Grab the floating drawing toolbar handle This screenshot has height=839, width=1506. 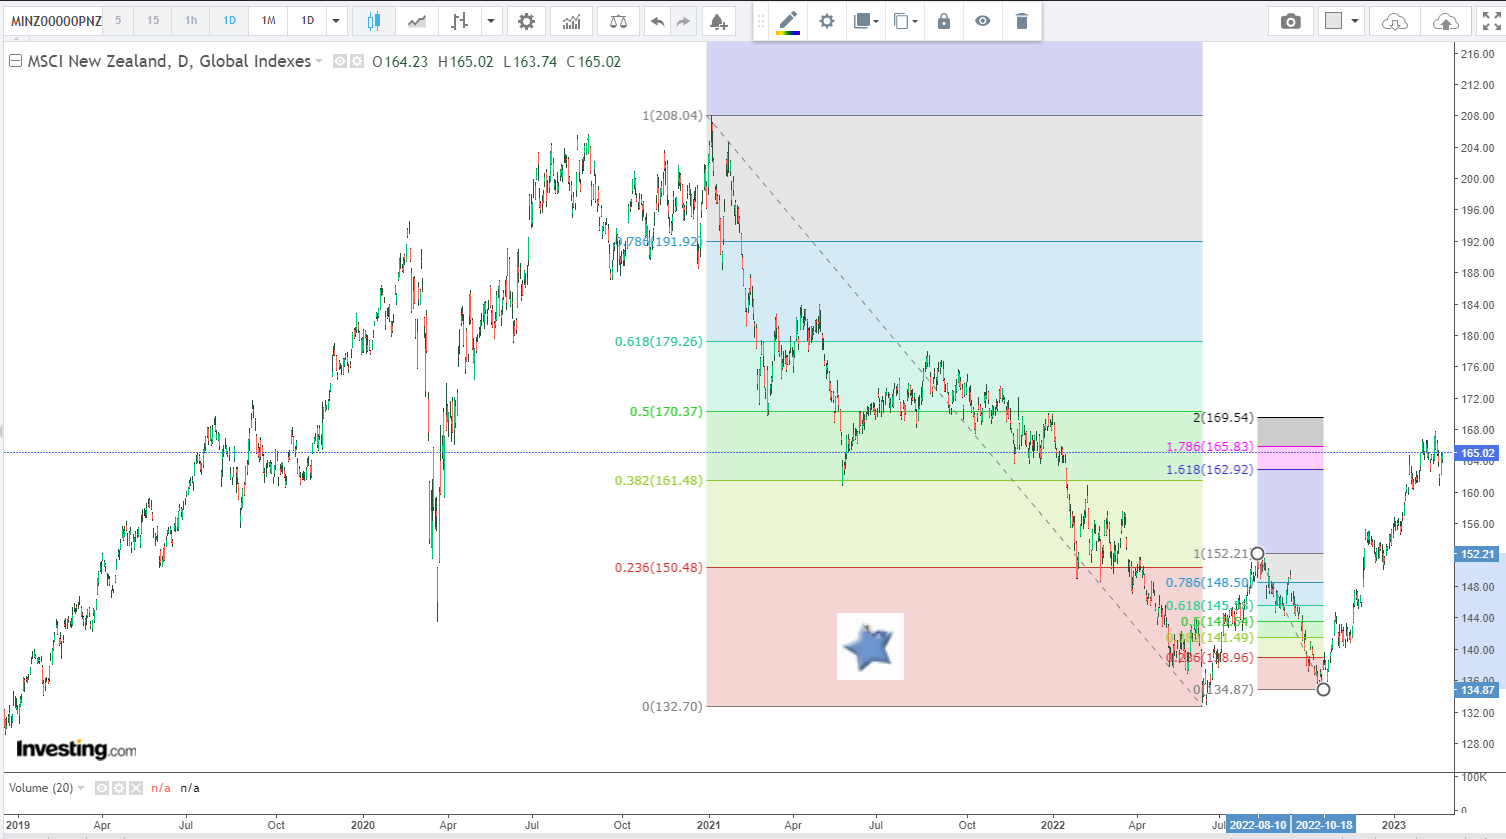point(761,21)
